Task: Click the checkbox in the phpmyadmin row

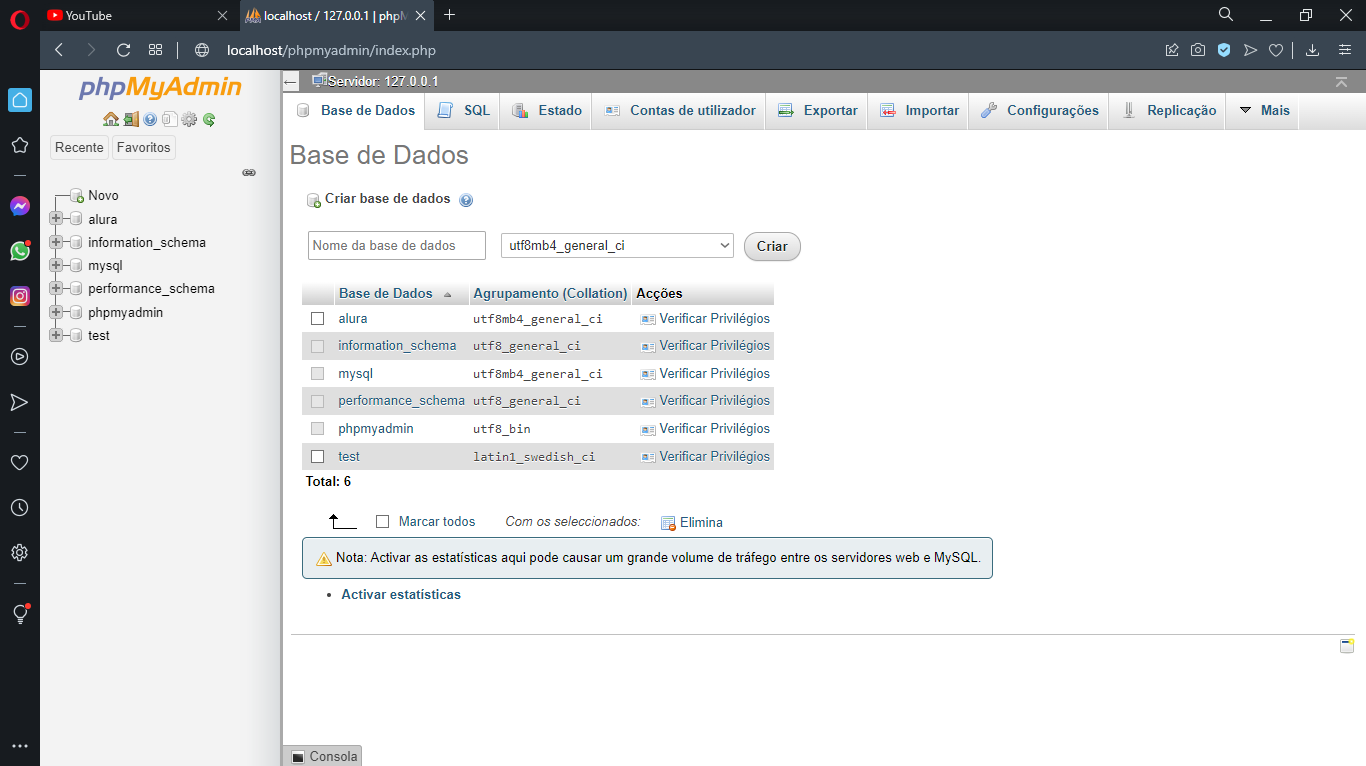Action: coord(318,429)
